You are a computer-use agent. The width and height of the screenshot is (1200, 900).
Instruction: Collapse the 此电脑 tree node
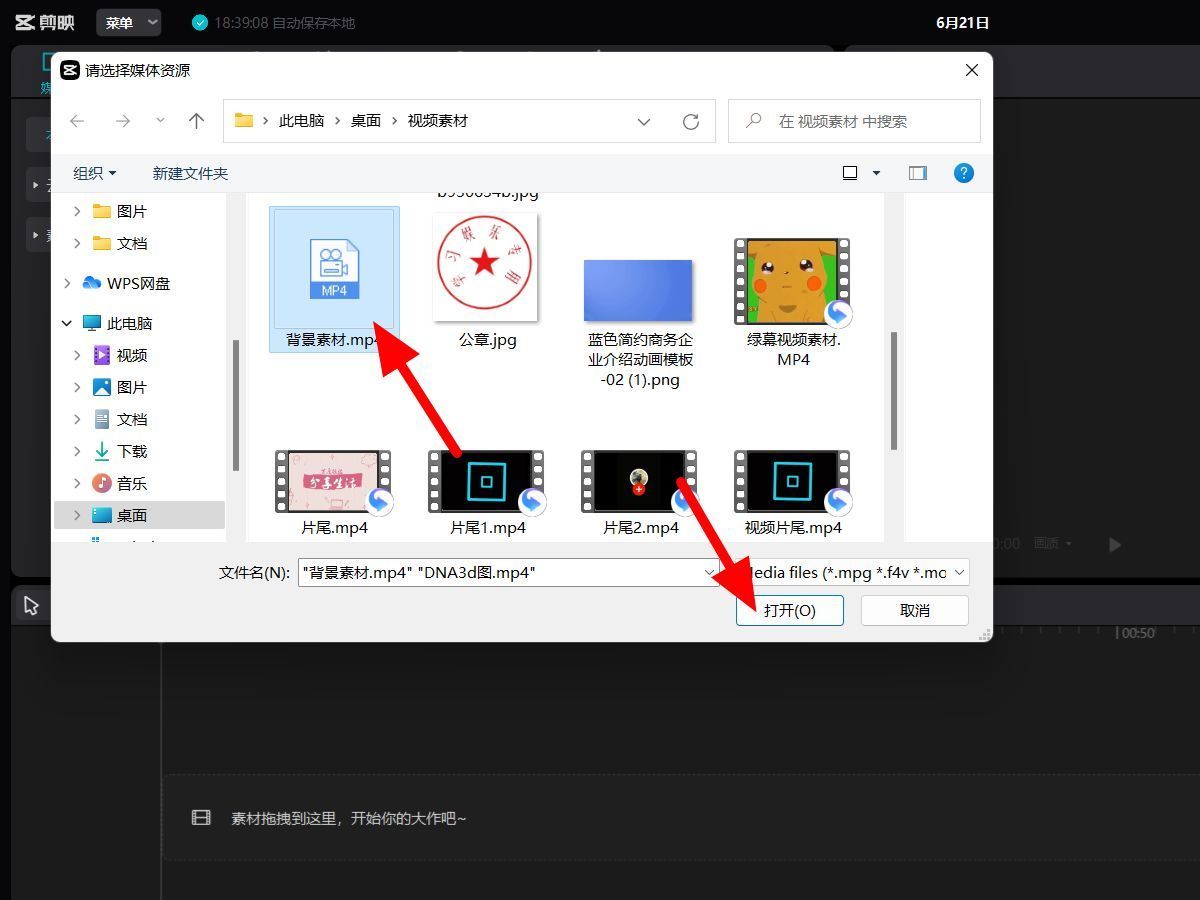click(67, 323)
